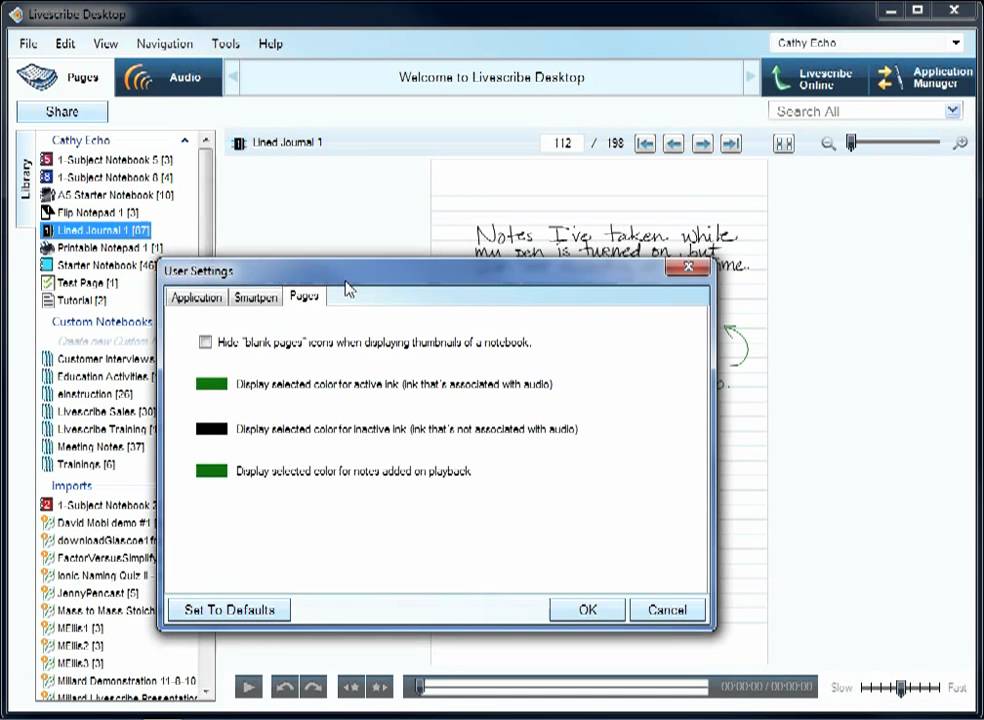Select Flip Notepad 1
This screenshot has height=720, width=984.
coord(90,213)
